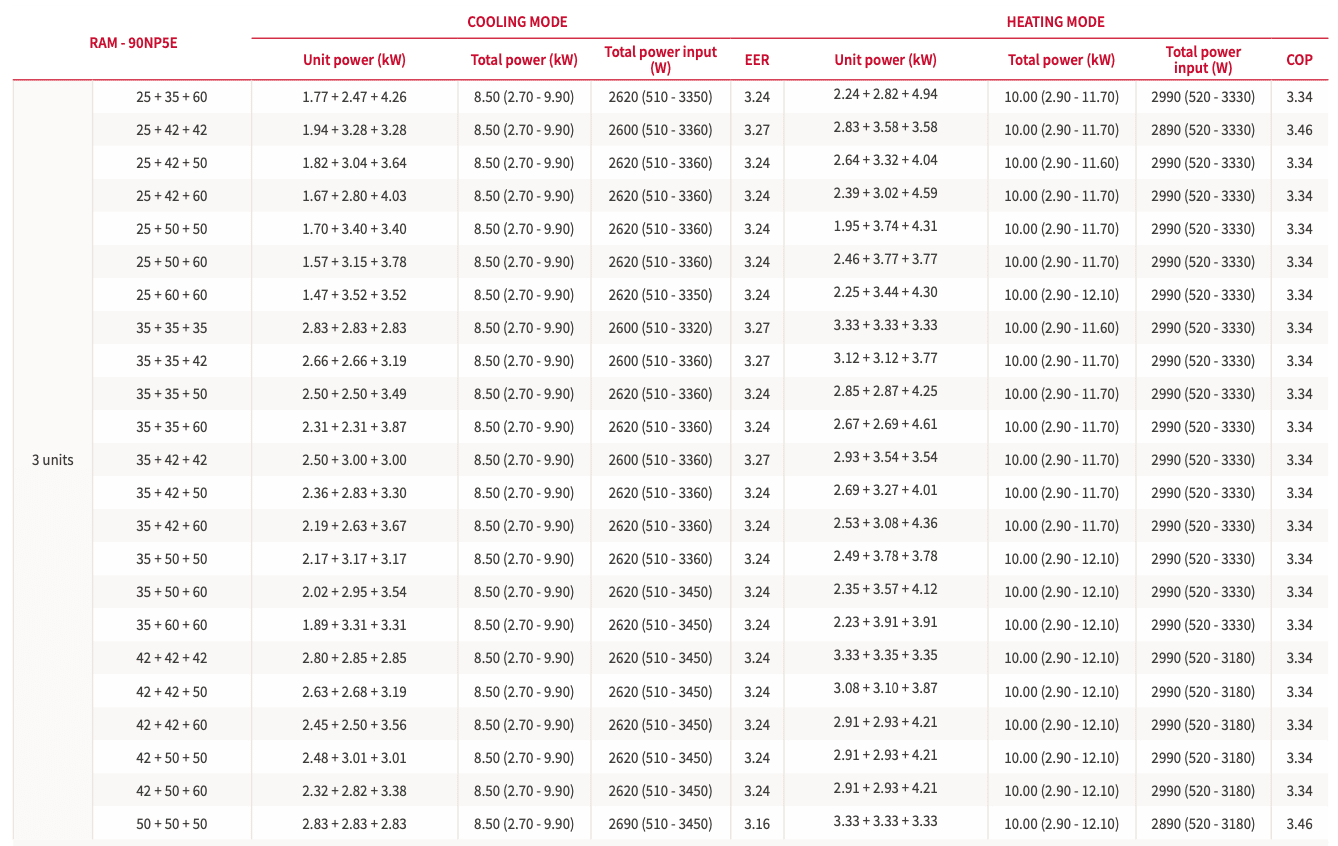Click heating unit power 3.12 + 3.12 + 3.77
1338x846 pixels.
[x=885, y=358]
